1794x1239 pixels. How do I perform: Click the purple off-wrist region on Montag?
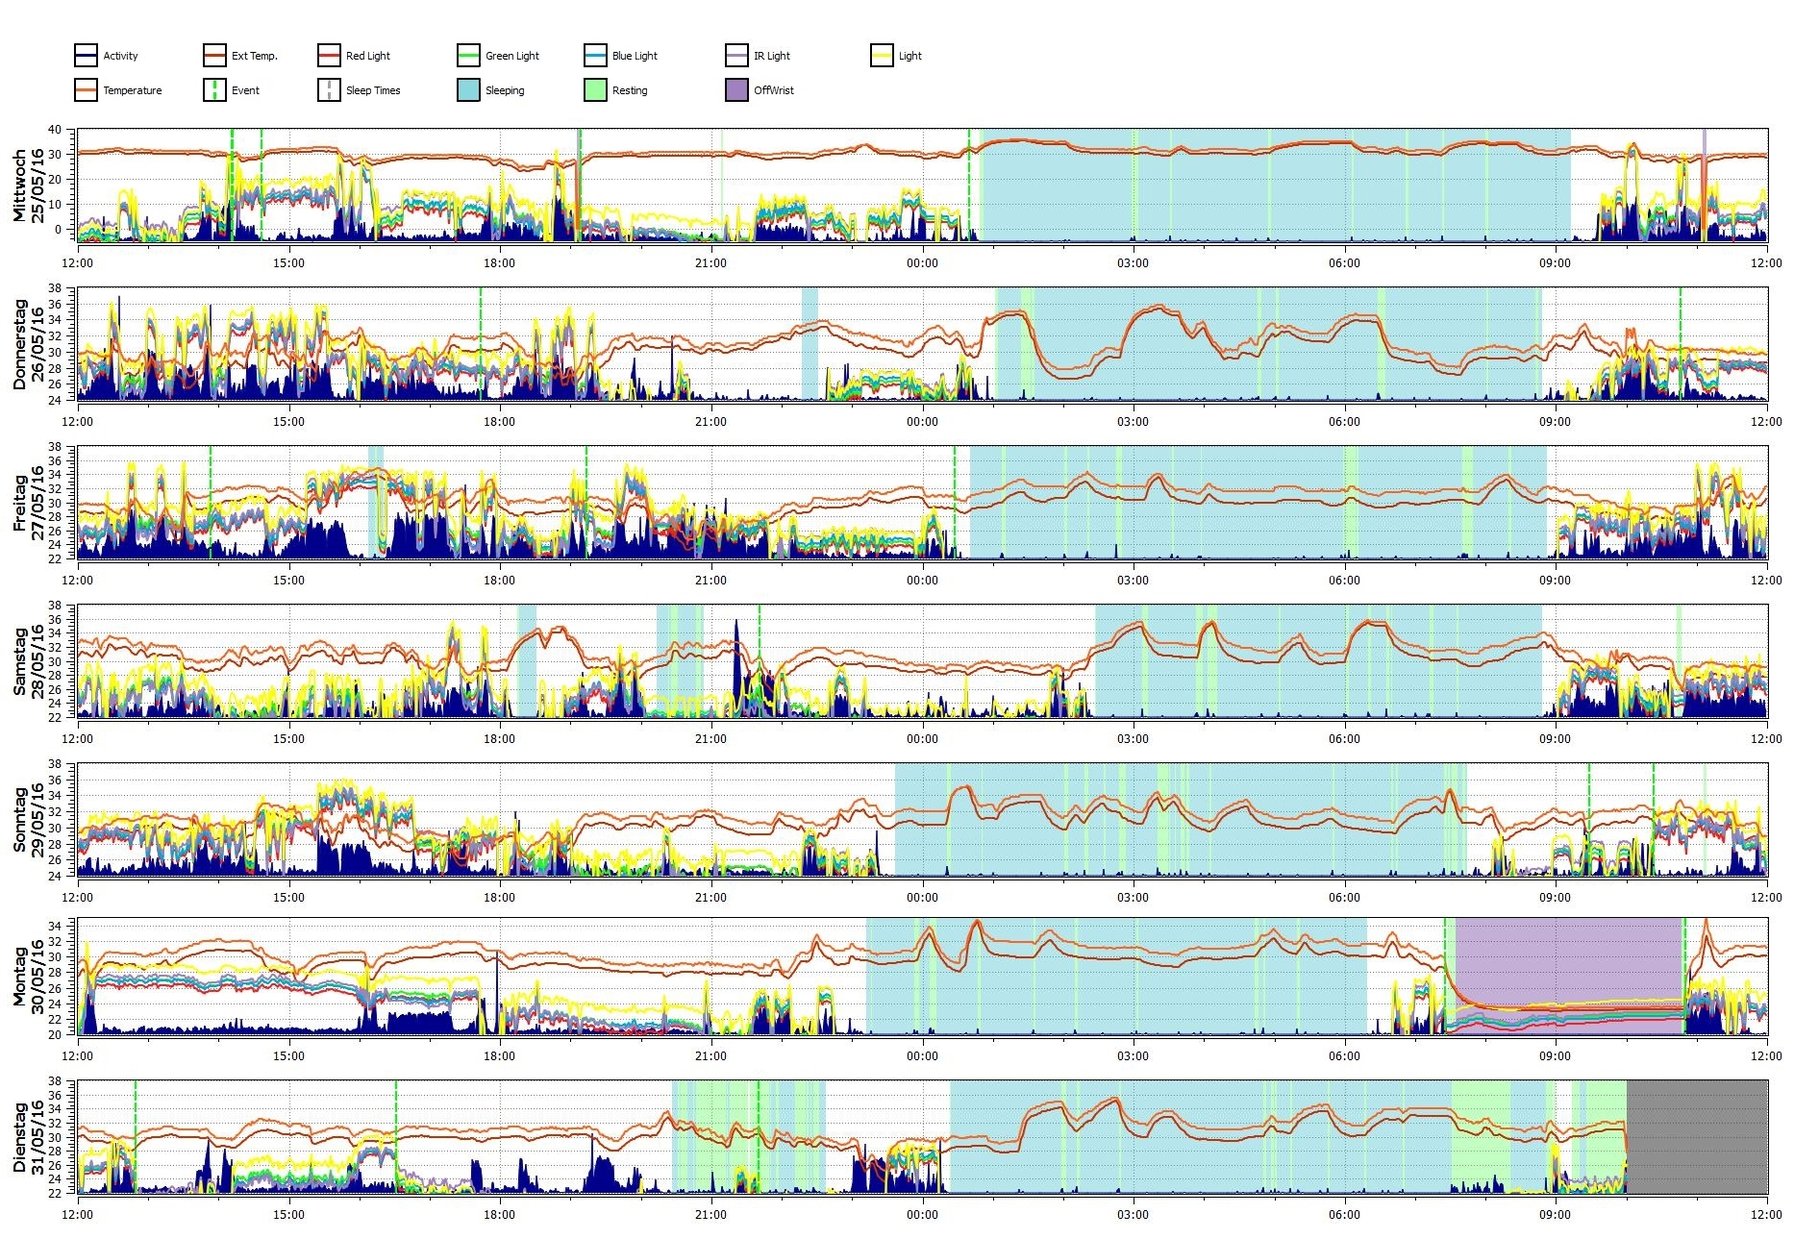click(x=1566, y=960)
